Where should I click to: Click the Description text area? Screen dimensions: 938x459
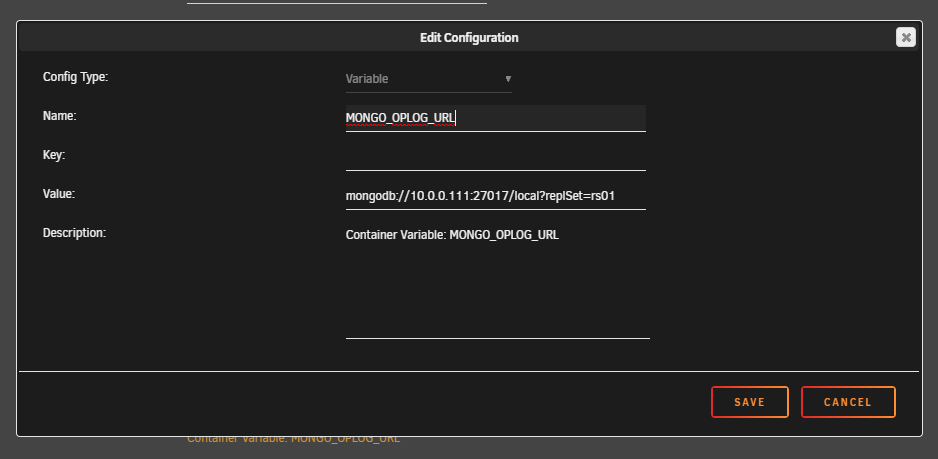click(x=498, y=281)
